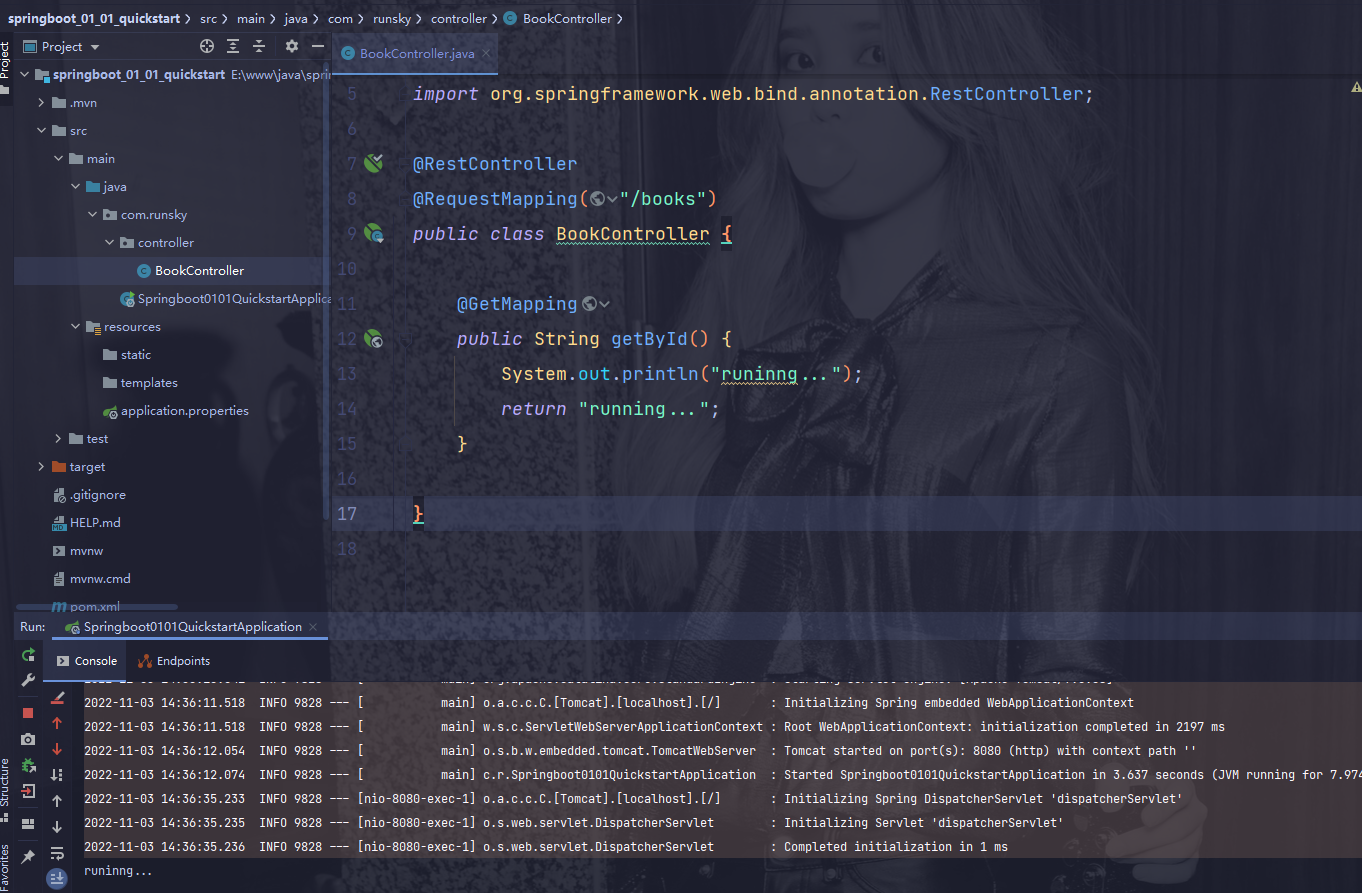1362x893 pixels.
Task: Click the getById method name
Action: pyautogui.click(x=649, y=339)
